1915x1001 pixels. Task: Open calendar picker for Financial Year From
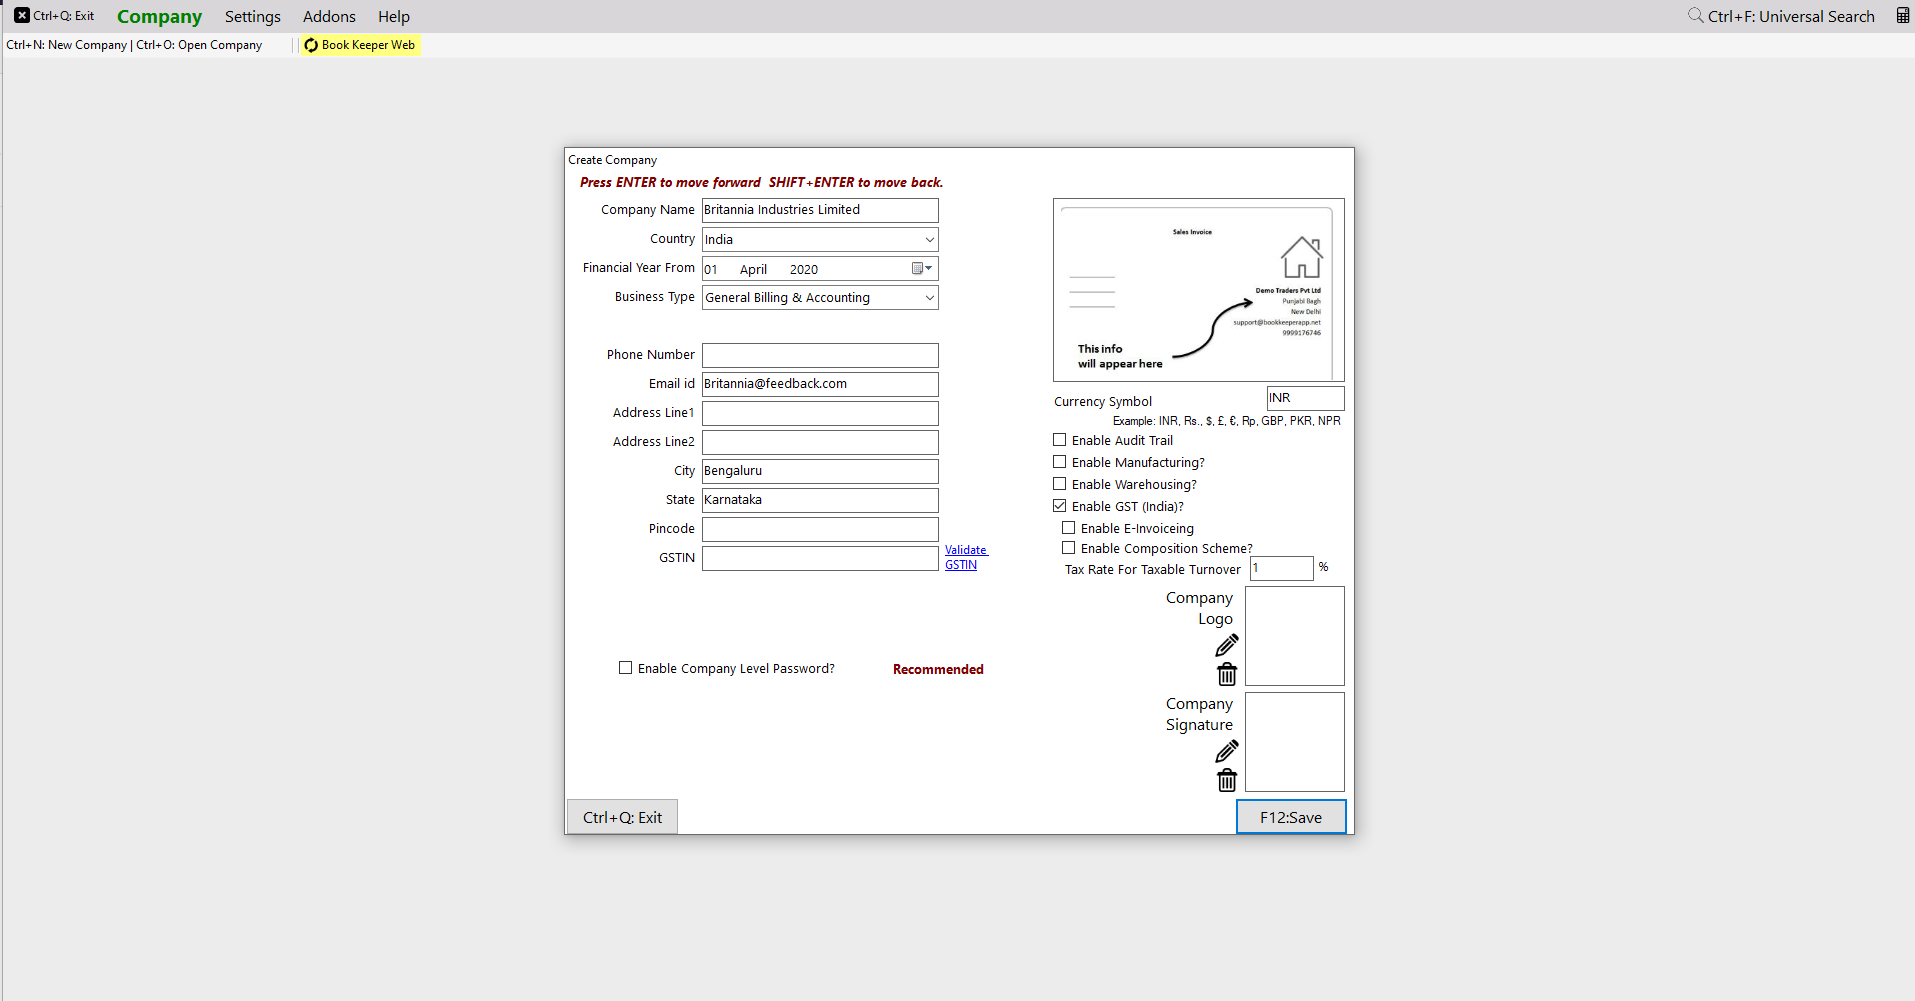(x=922, y=268)
